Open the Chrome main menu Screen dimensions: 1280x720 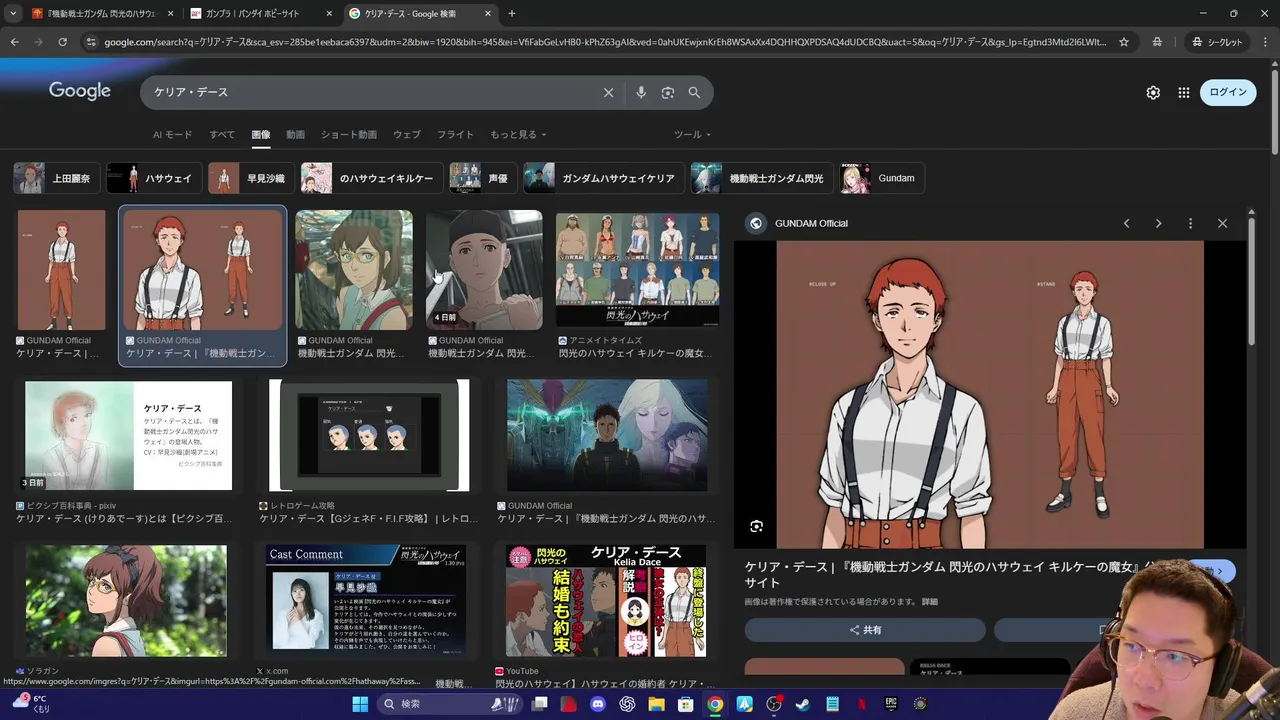click(1265, 42)
